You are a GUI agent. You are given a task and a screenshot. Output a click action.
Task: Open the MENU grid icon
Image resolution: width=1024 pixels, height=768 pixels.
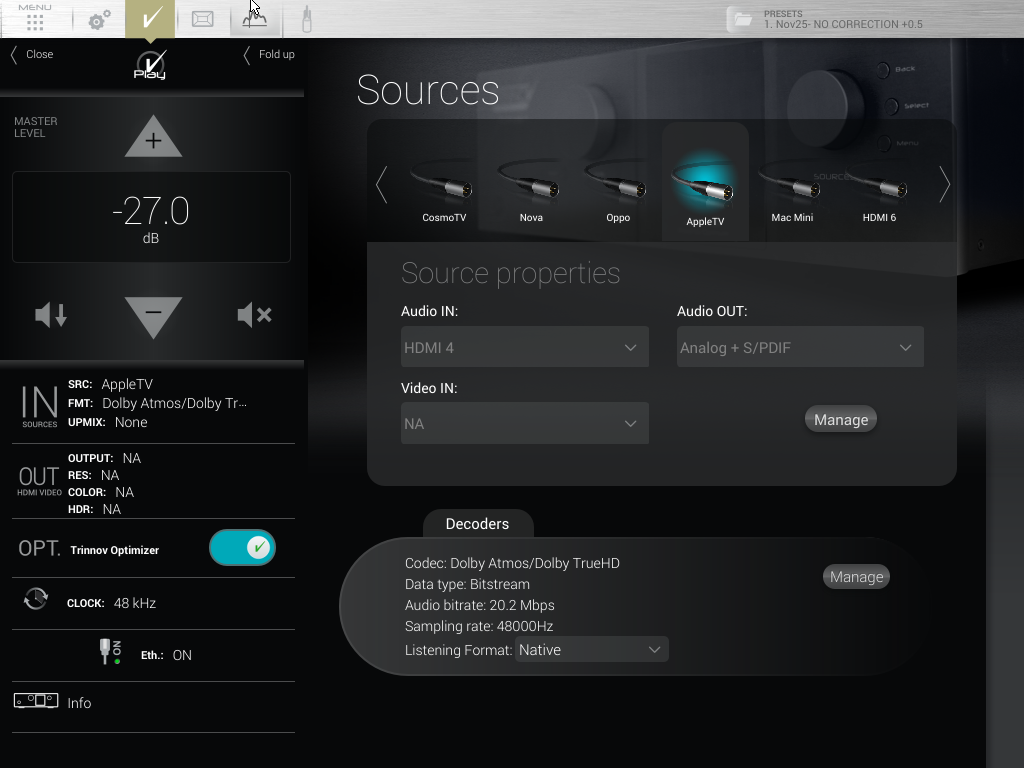(35, 18)
